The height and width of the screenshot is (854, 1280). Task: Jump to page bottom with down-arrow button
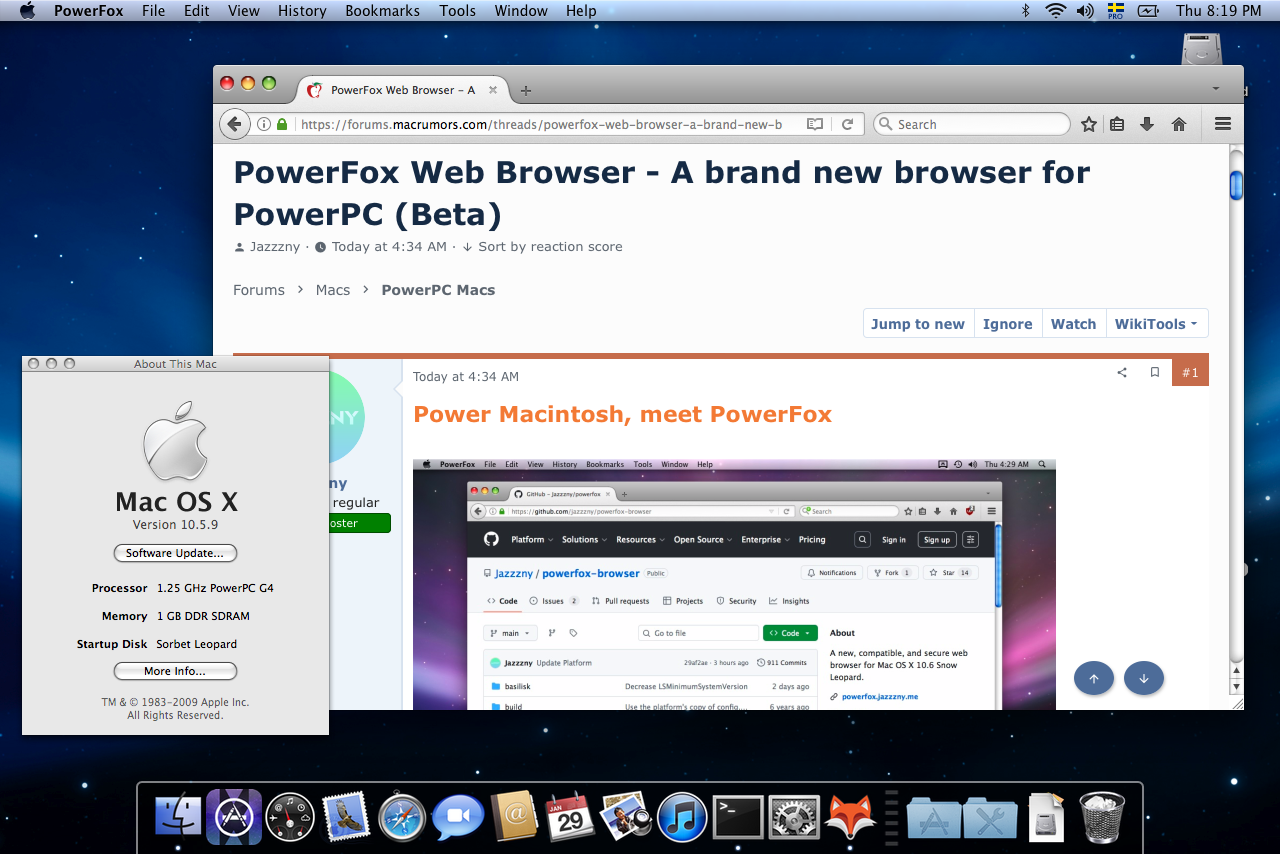coord(1144,678)
